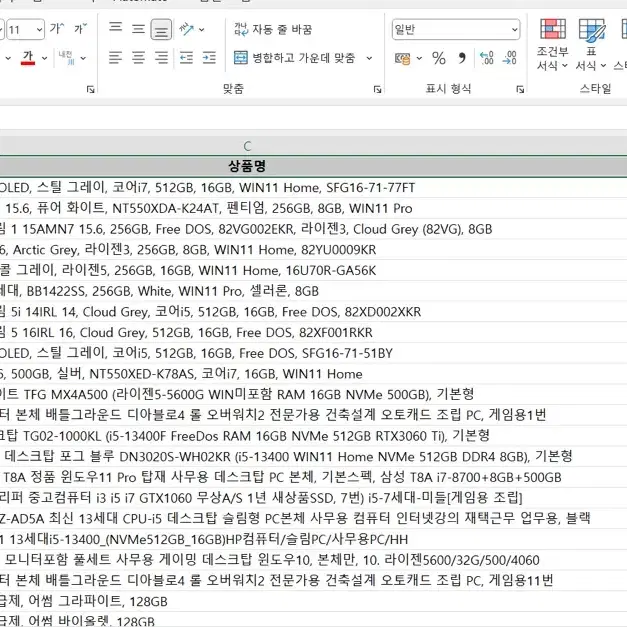Screen dimensions: 627x627
Task: Open 표시 형식 number dialog launcher
Action: (520, 89)
